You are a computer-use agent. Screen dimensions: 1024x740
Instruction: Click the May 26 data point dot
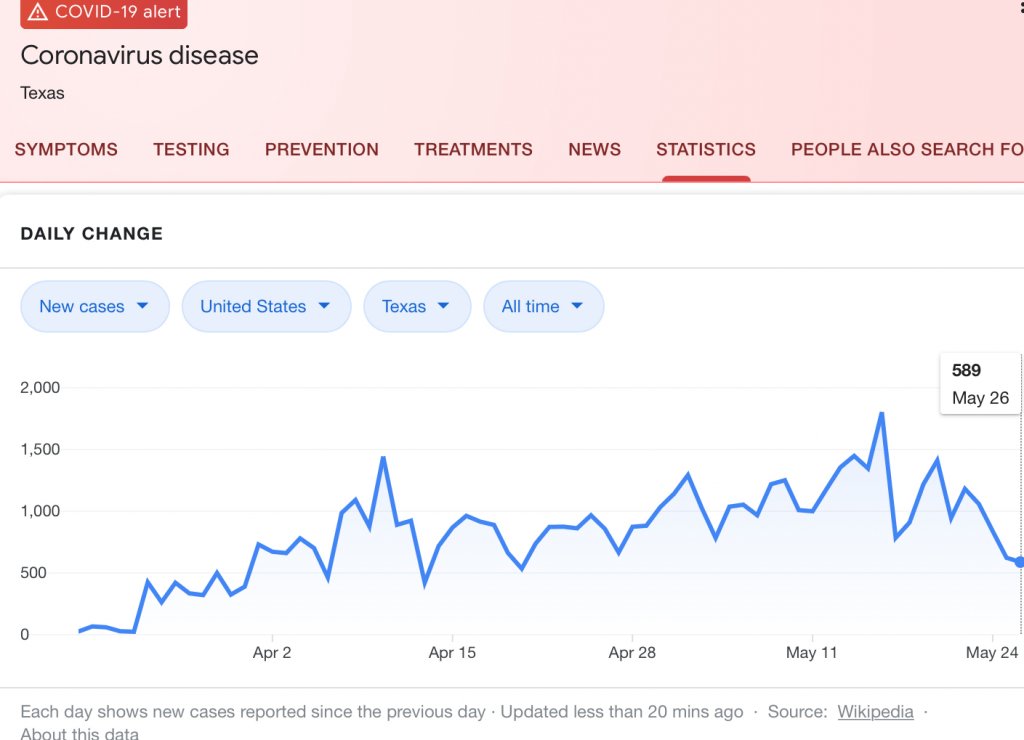pos(1019,562)
